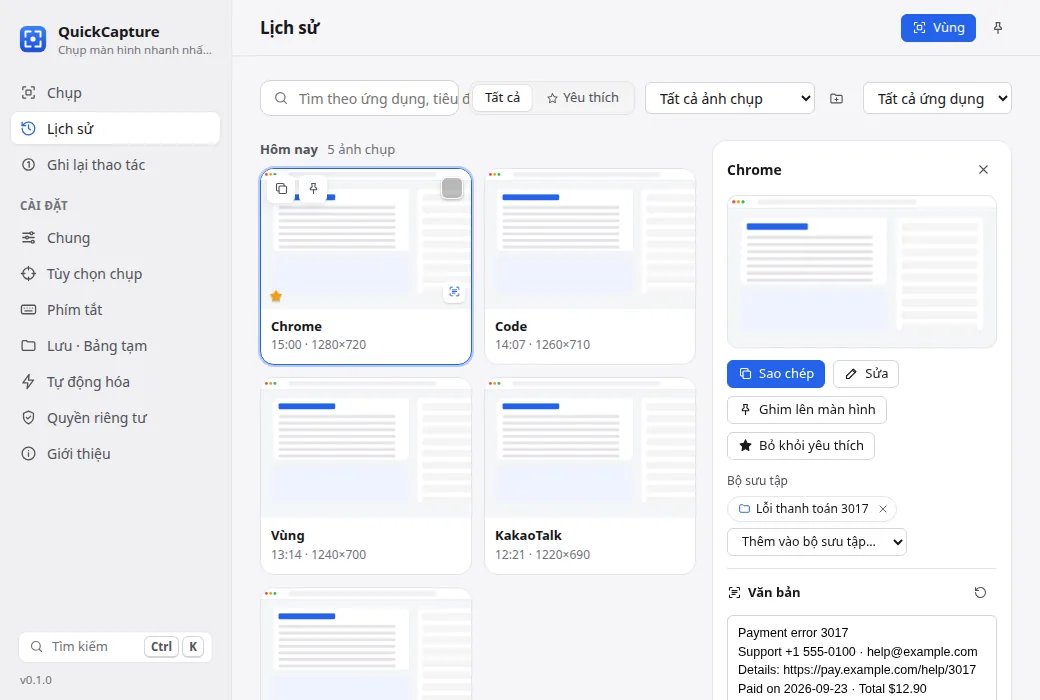This screenshot has height=700, width=1040.
Task: Click the Sao chép button
Action: pyautogui.click(x=776, y=374)
